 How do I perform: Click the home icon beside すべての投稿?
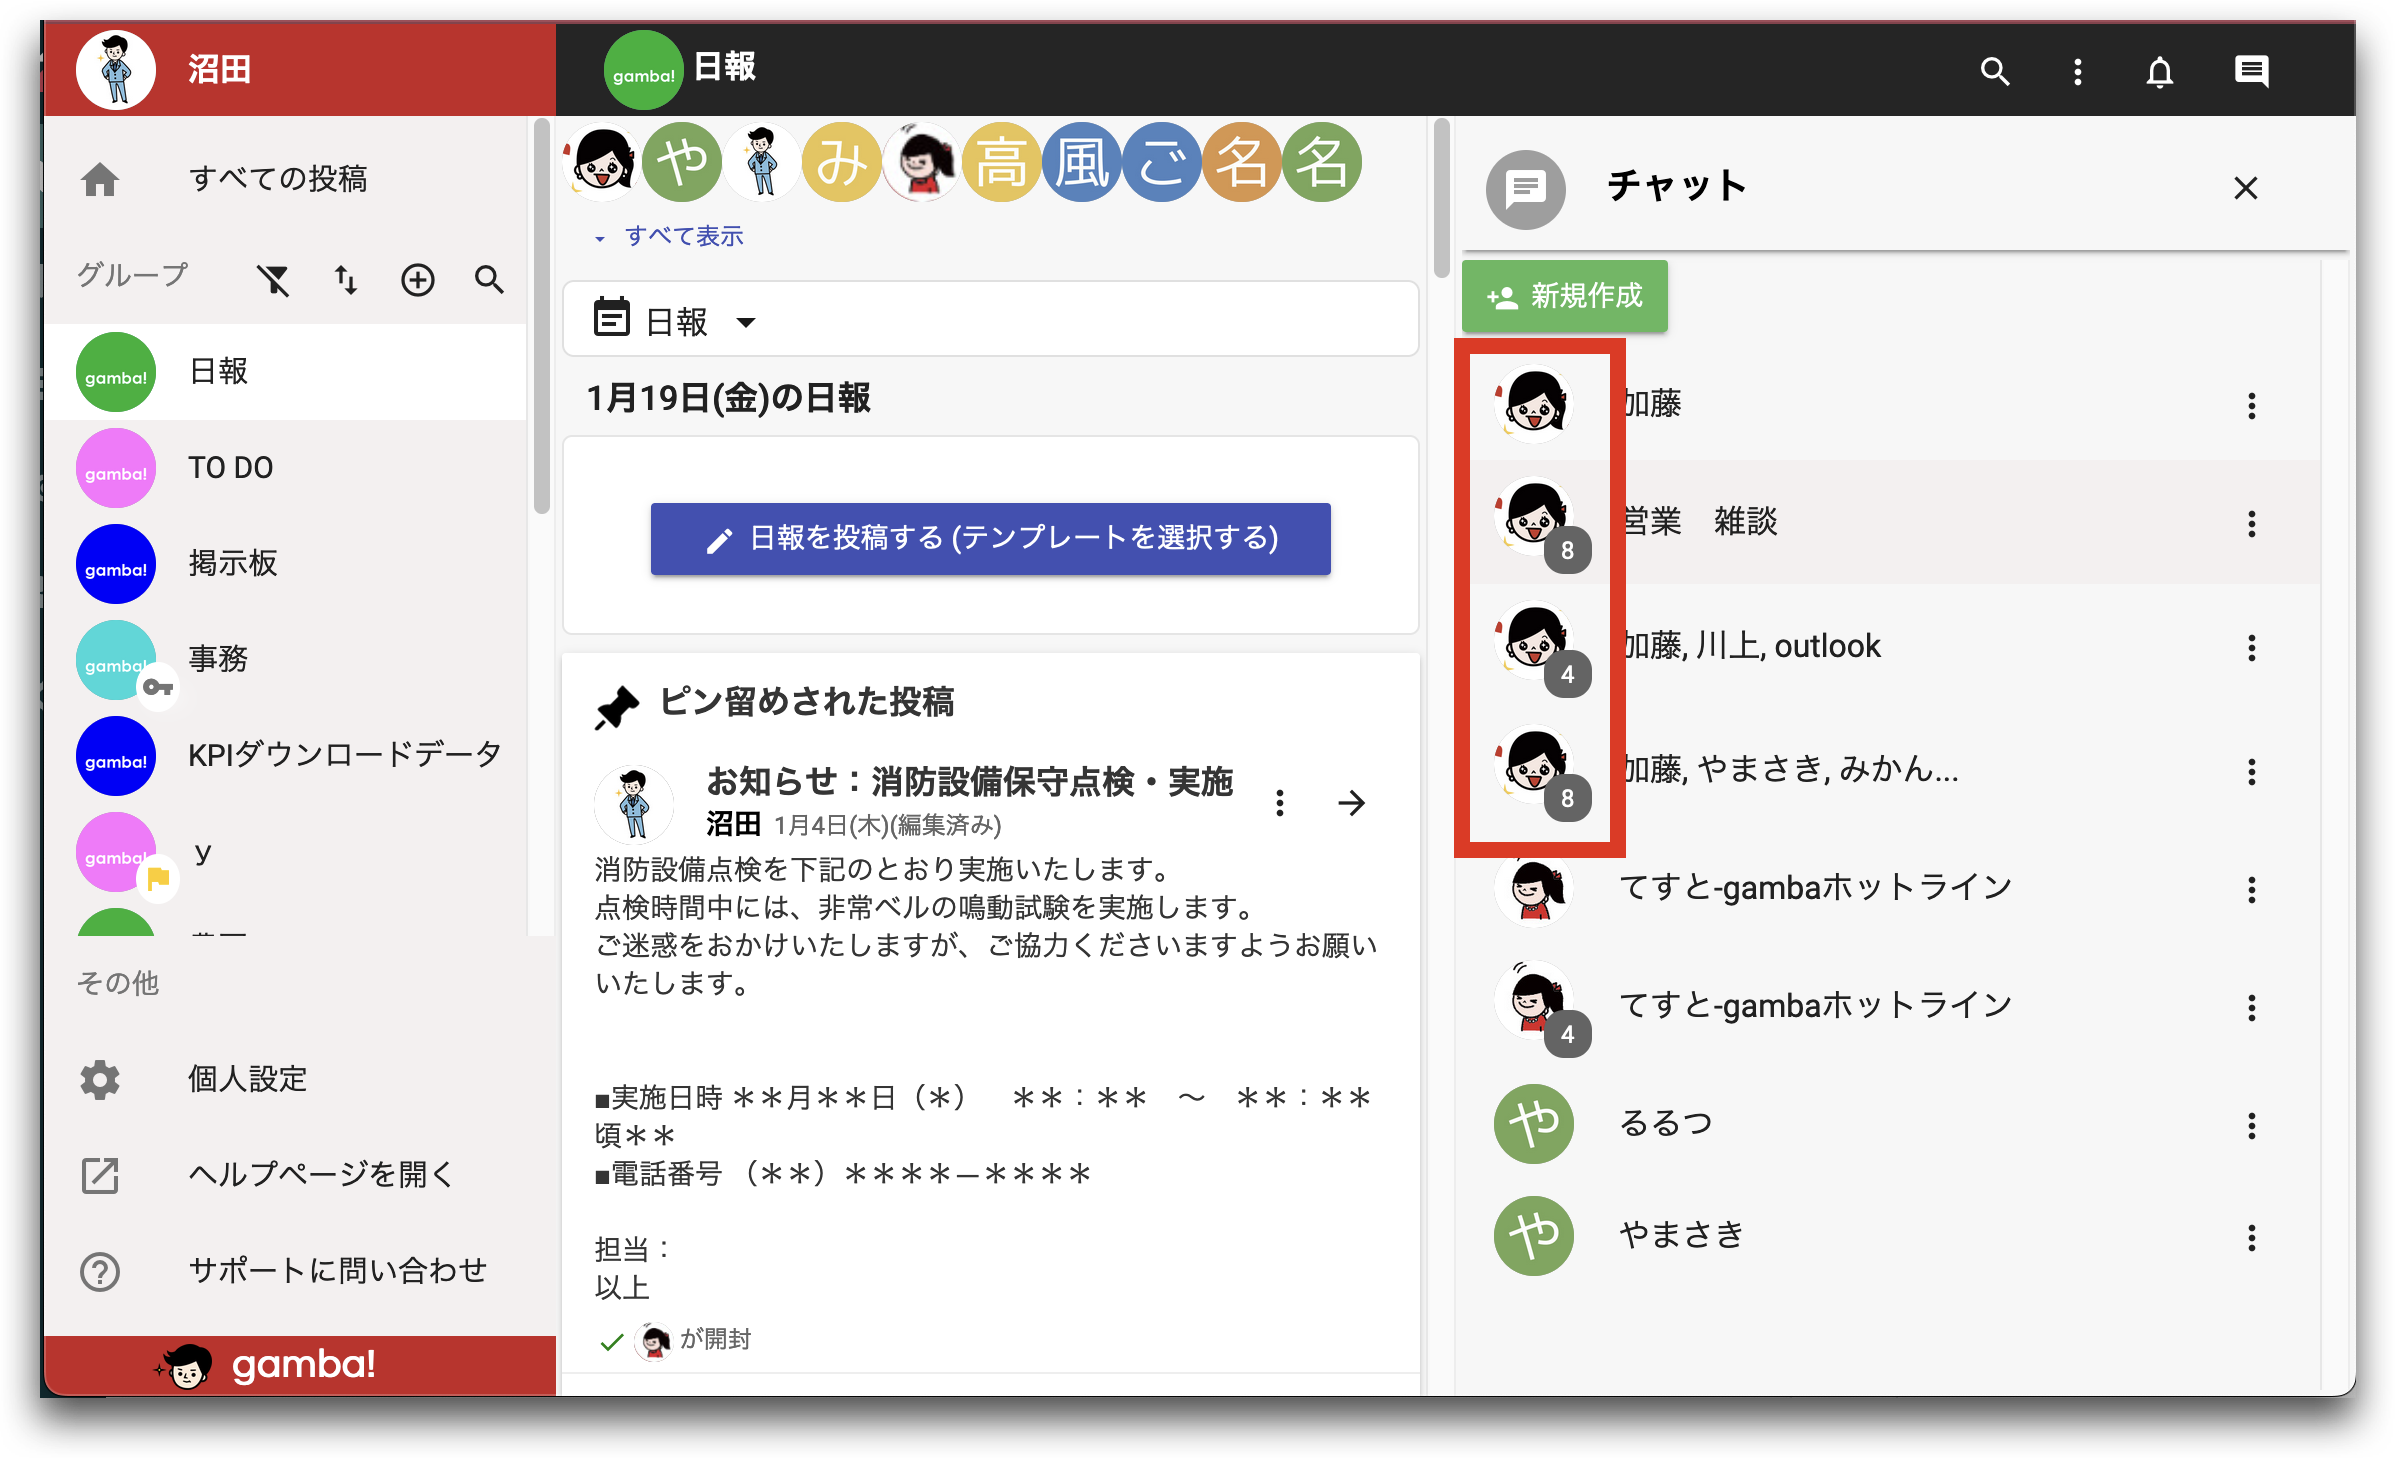point(100,179)
